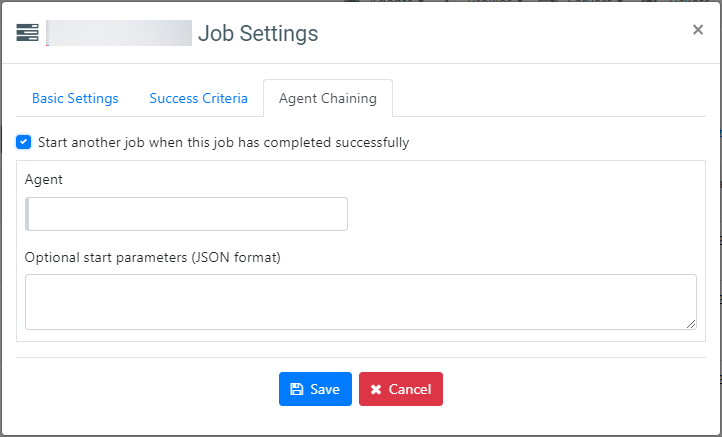Click the grey strip at the Agent field's left edge
Viewport: 722px width, 437px height.
click(x=27, y=214)
